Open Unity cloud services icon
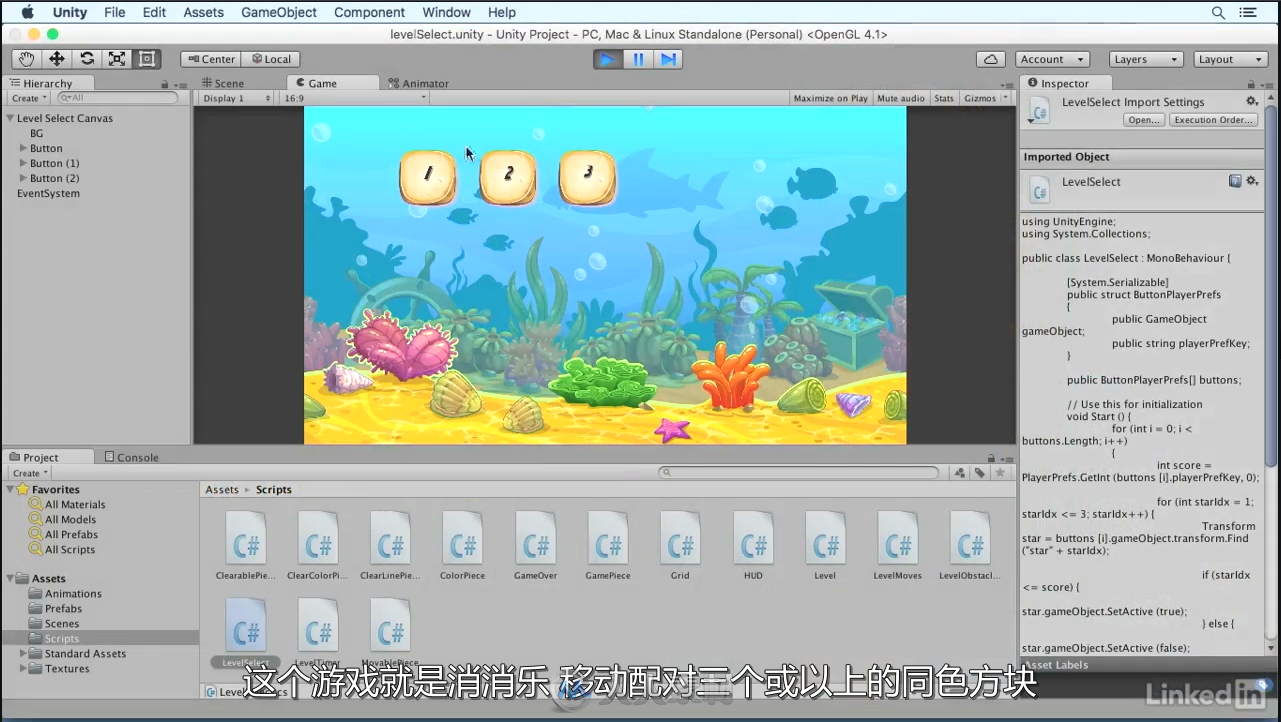Viewport: 1281px width, 722px height. (990, 59)
